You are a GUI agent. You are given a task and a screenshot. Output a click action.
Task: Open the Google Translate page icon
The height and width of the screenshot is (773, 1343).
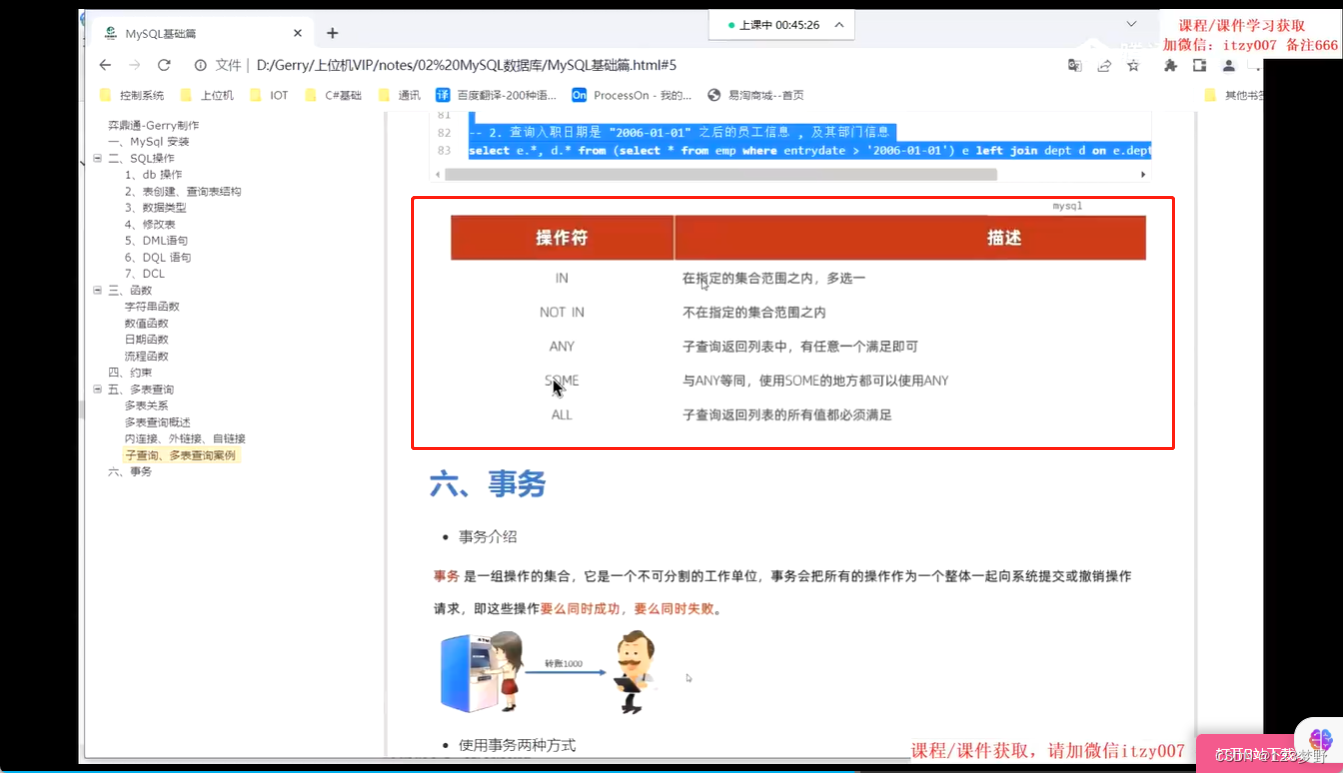[1074, 64]
